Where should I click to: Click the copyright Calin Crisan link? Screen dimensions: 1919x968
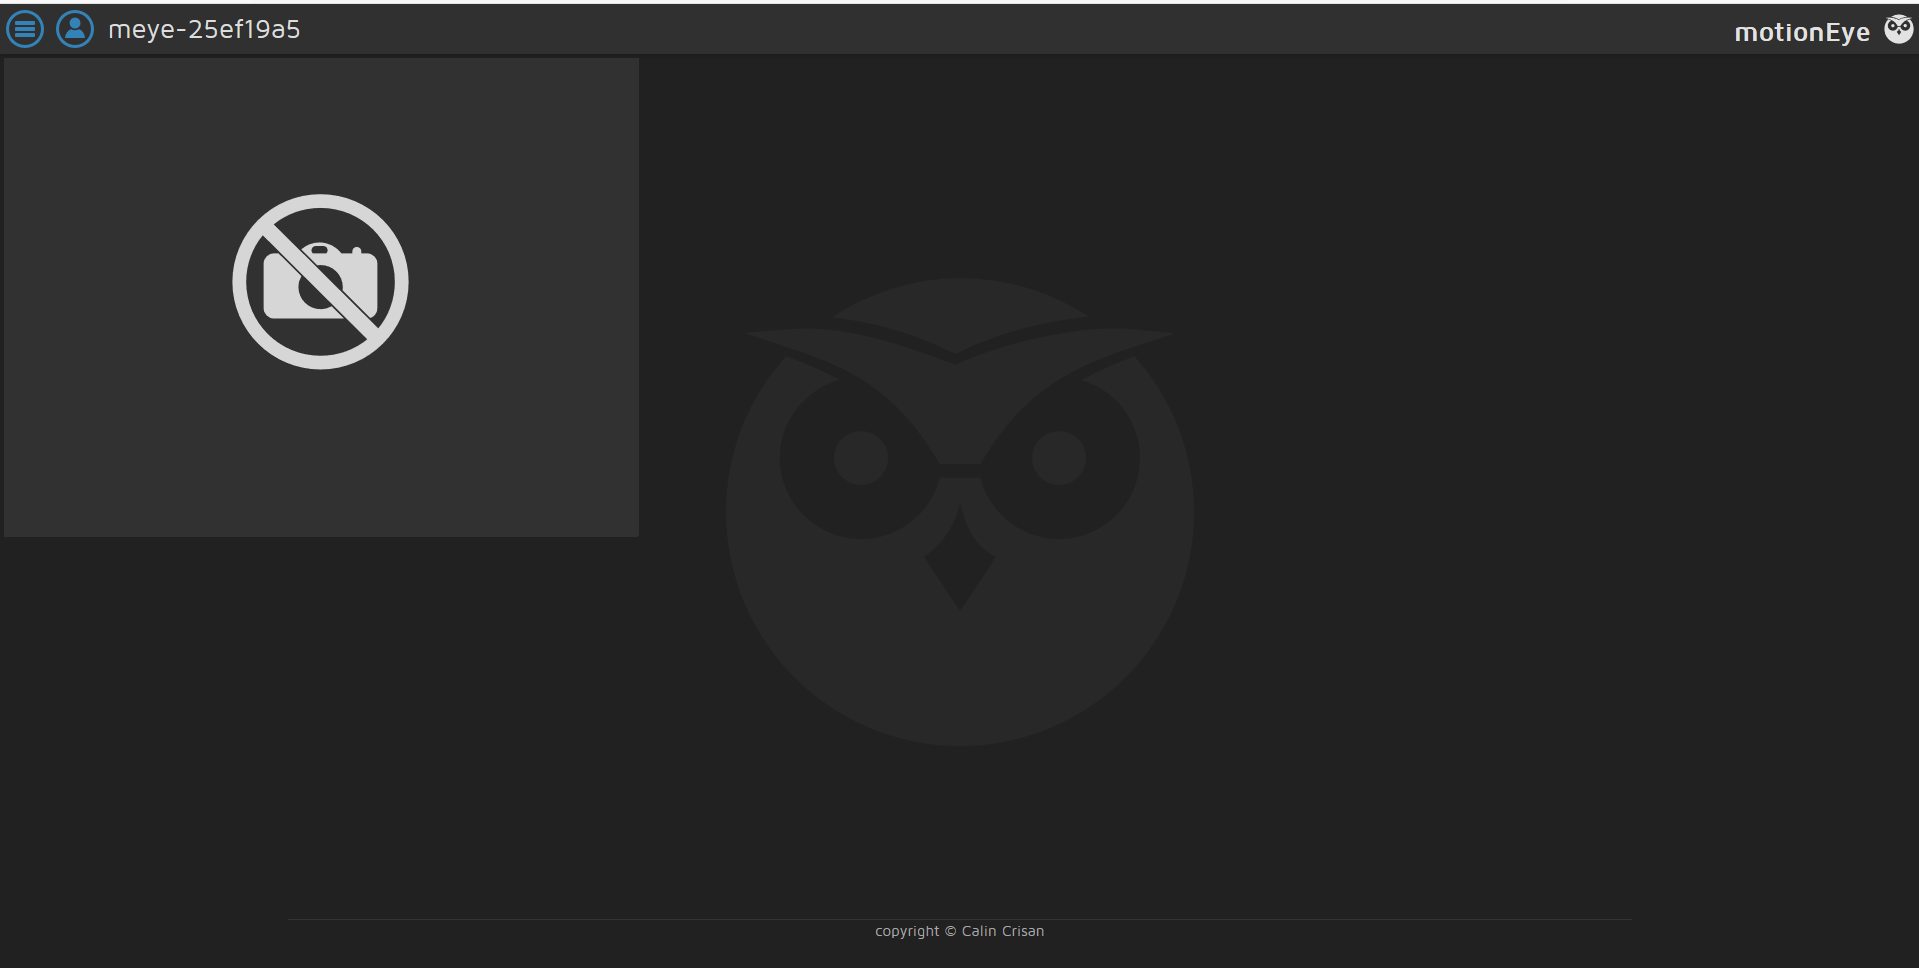[958, 930]
